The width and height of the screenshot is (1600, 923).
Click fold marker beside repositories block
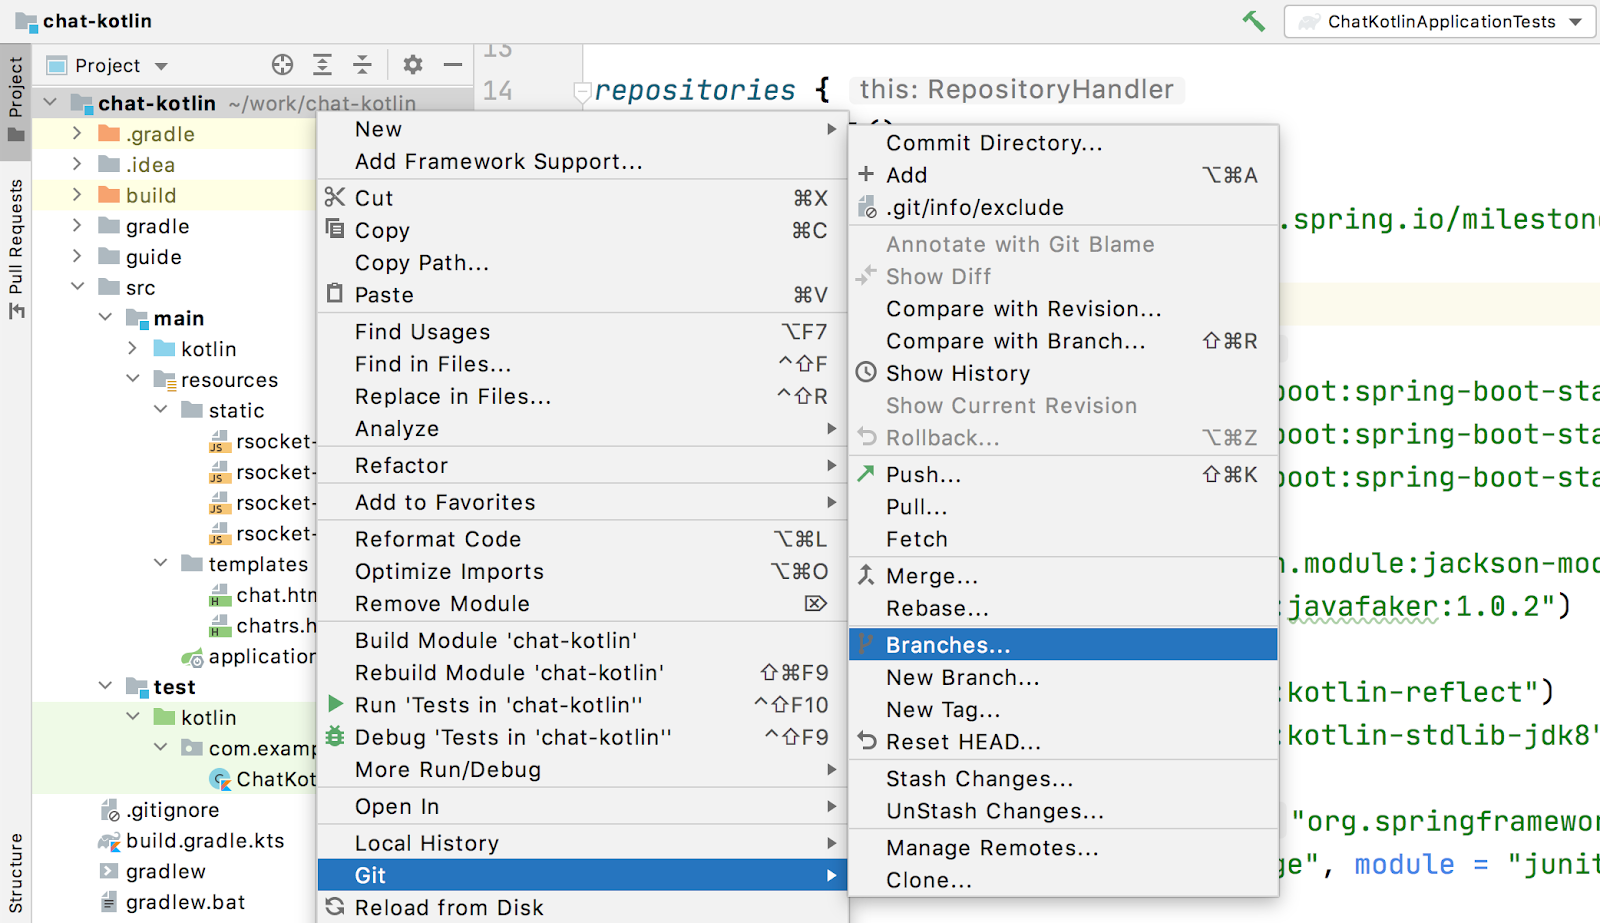point(582,91)
